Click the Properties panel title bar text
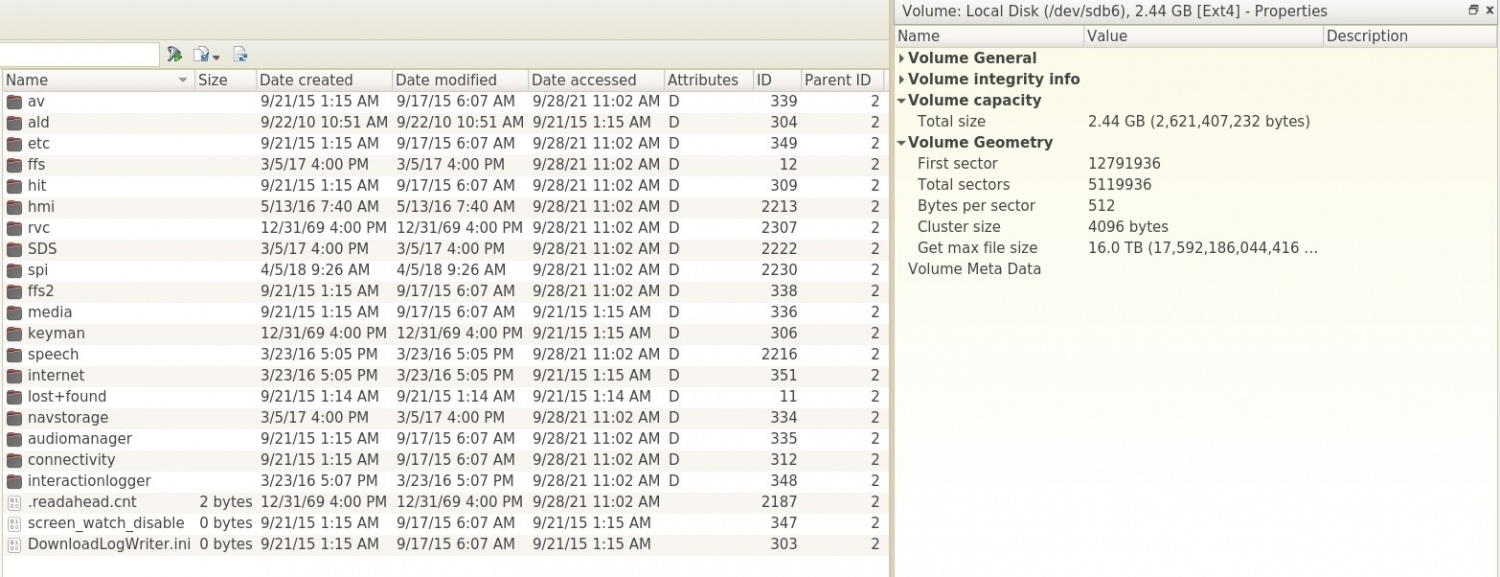The height and width of the screenshot is (577, 1500). (1115, 11)
